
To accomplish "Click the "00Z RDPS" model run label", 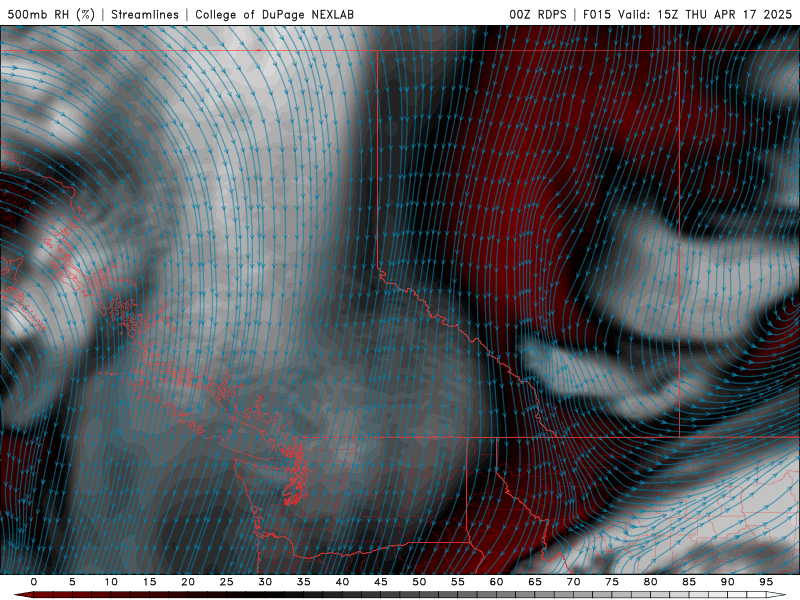I will [538, 14].
